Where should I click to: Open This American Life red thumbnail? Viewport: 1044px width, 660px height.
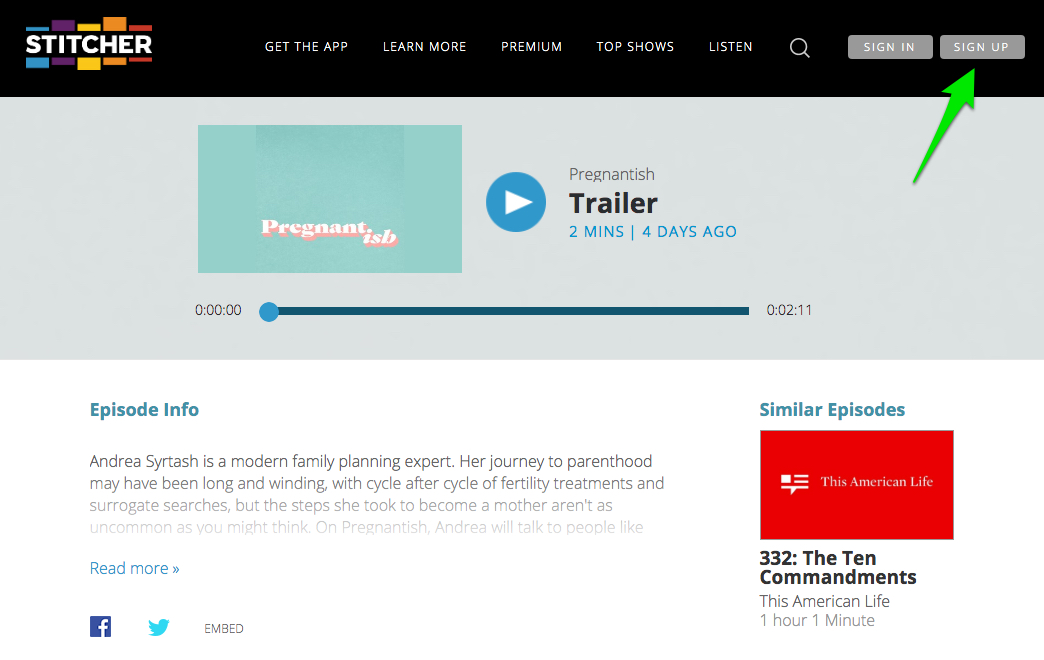[x=856, y=485]
